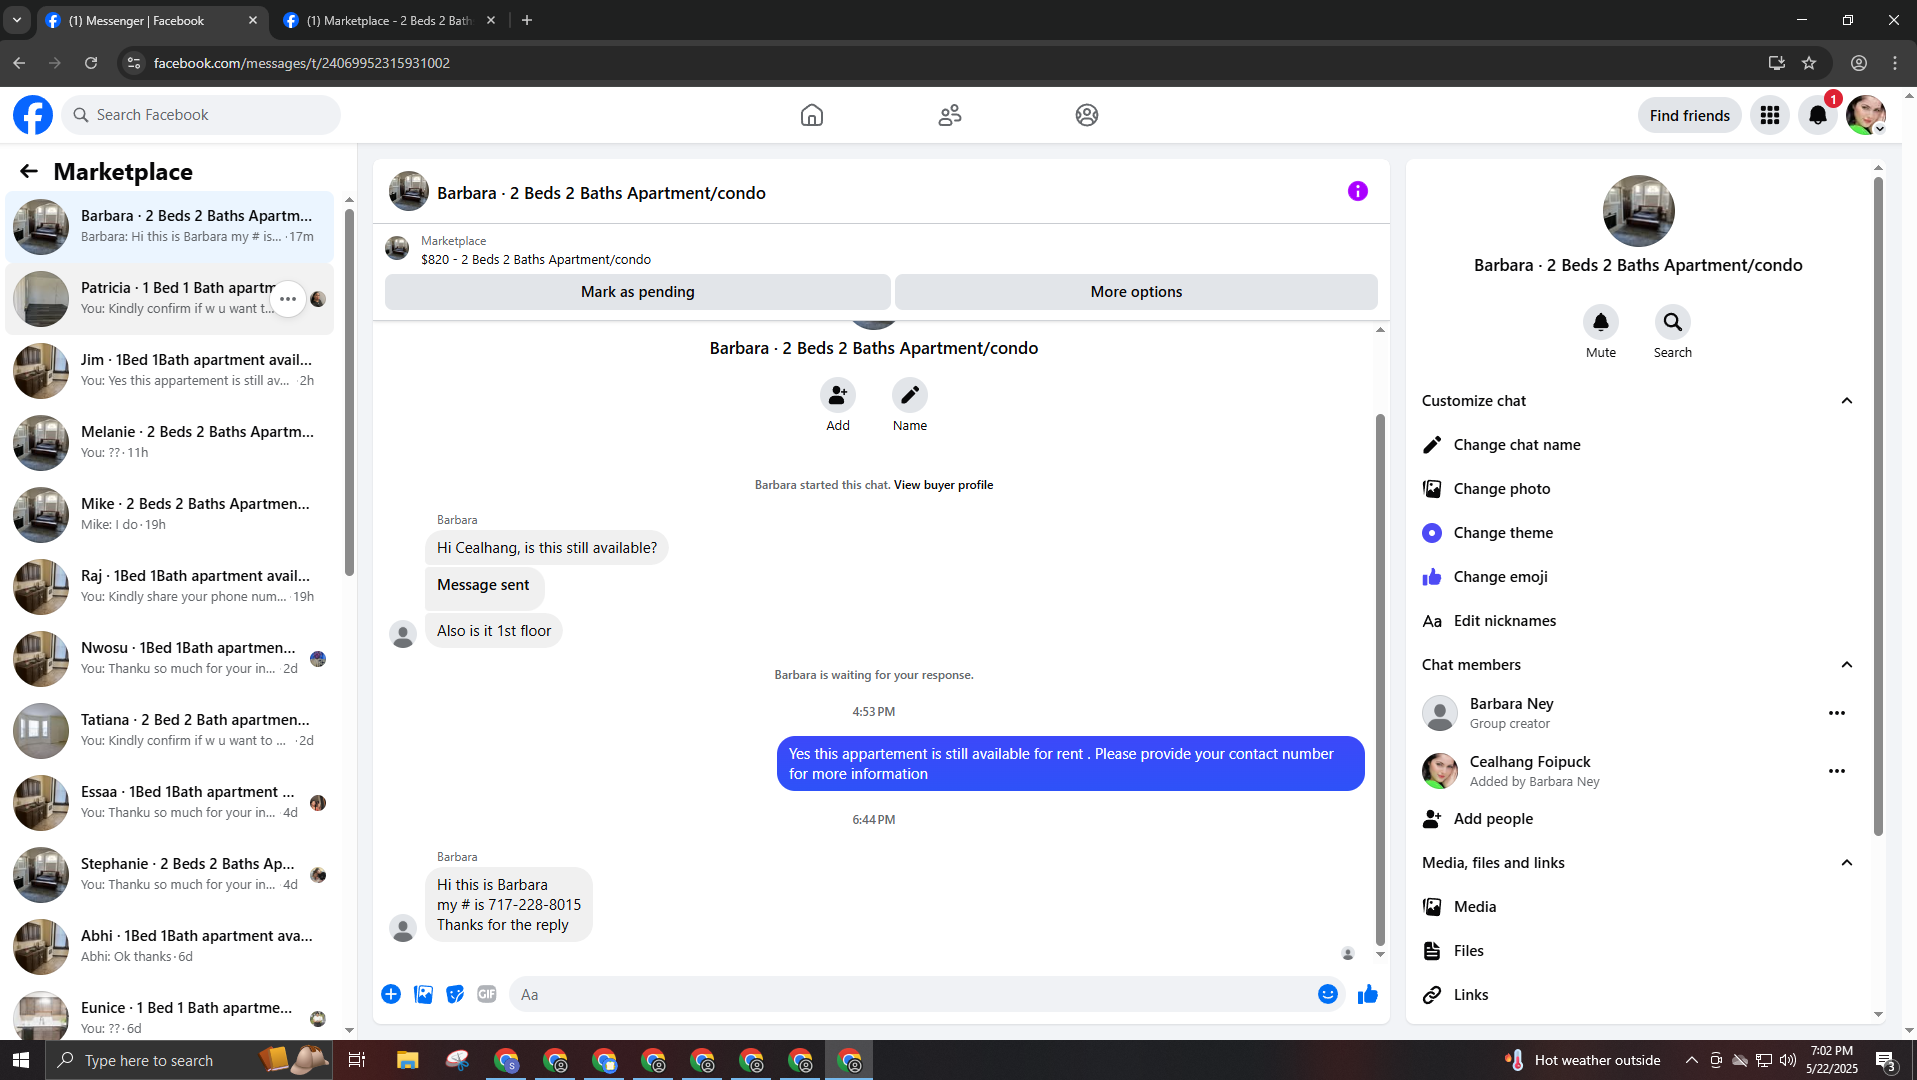Open the browser tab search dropdown
1917x1080 pixels.
[x=17, y=20]
